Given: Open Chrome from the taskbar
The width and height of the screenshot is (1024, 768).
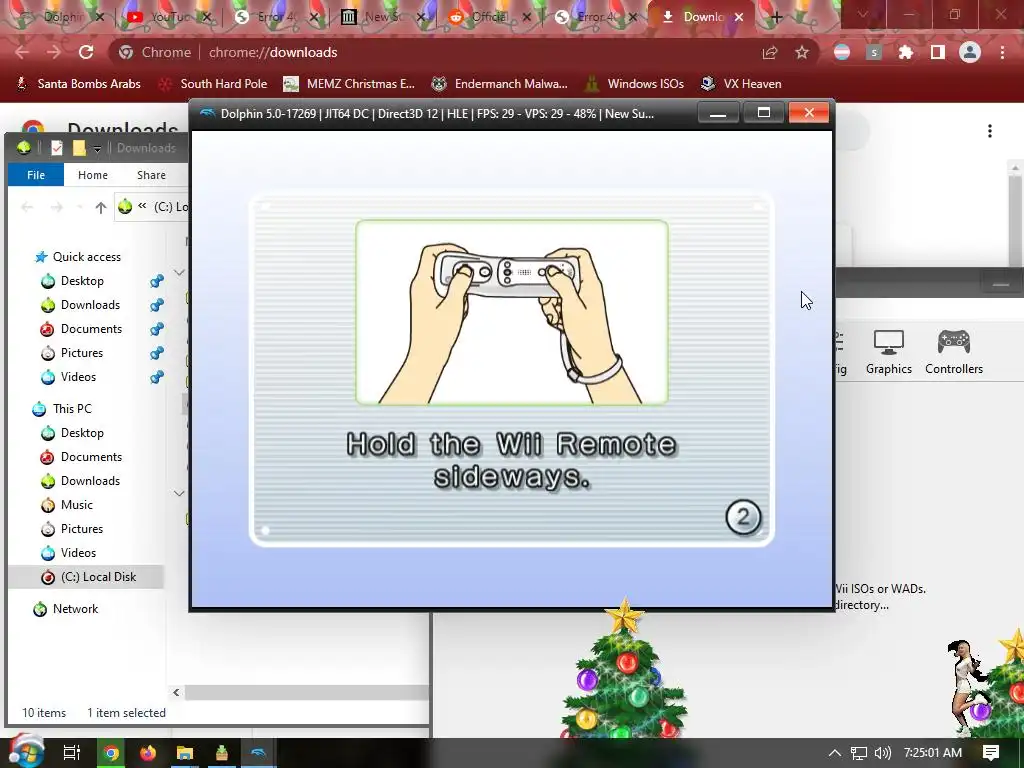Looking at the screenshot, I should point(111,753).
